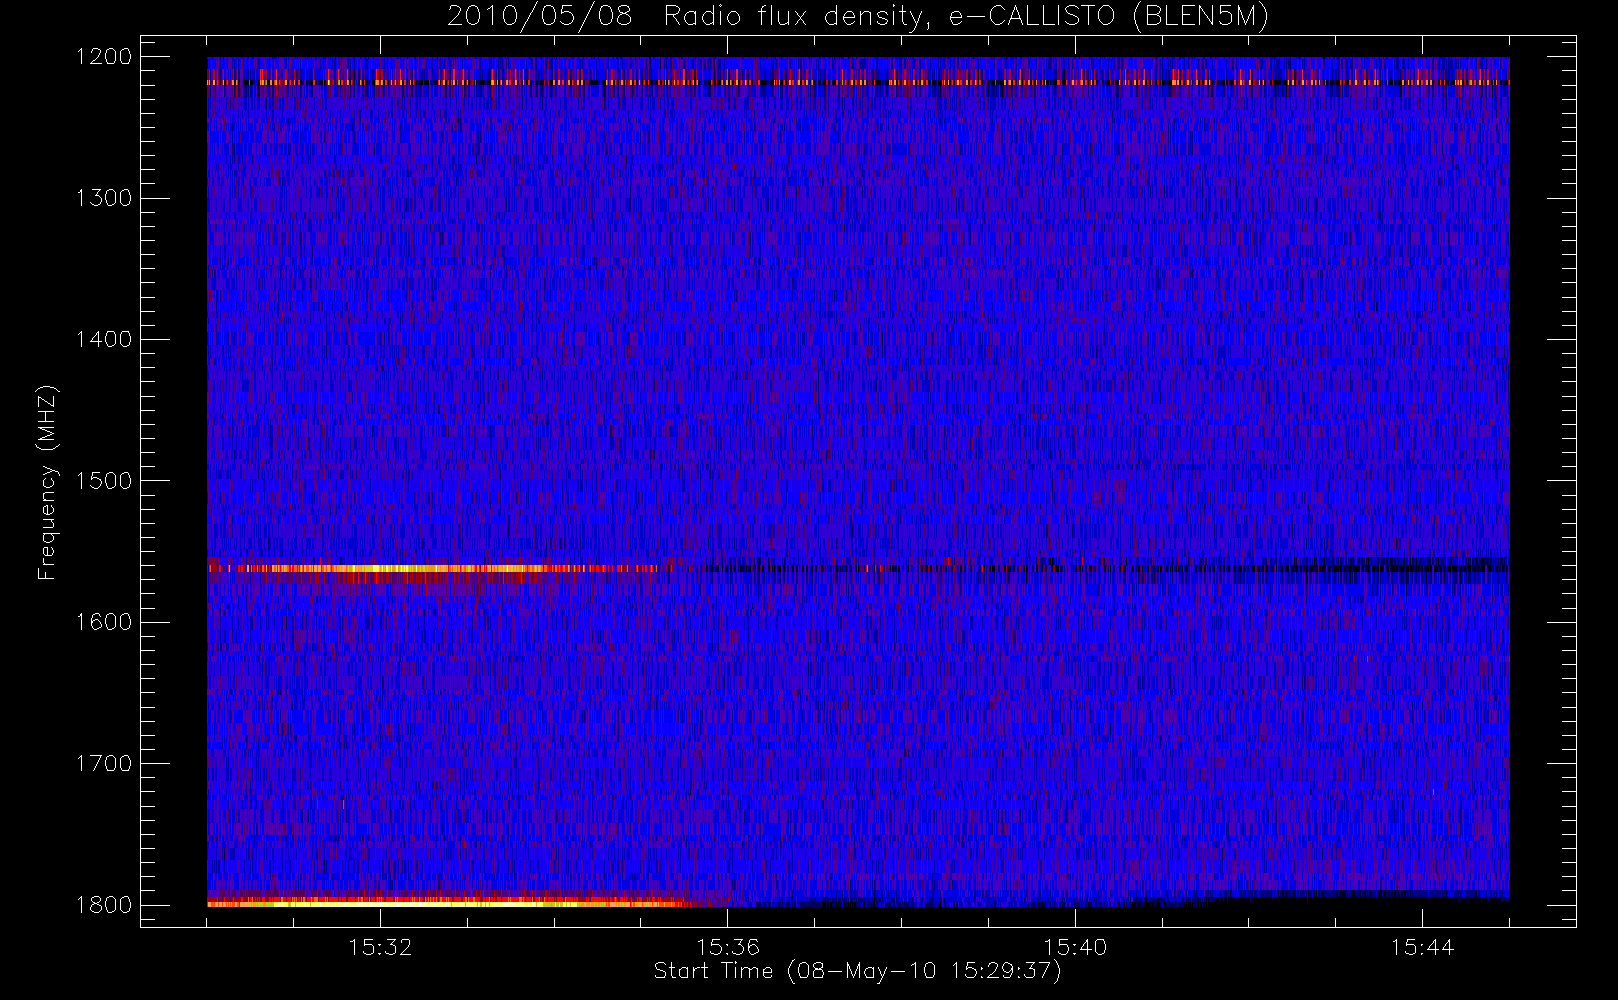Click the 'Start Time (08-May-10 15:29:37)' label
Viewport: 1618px width, 1000px height.
[858, 971]
